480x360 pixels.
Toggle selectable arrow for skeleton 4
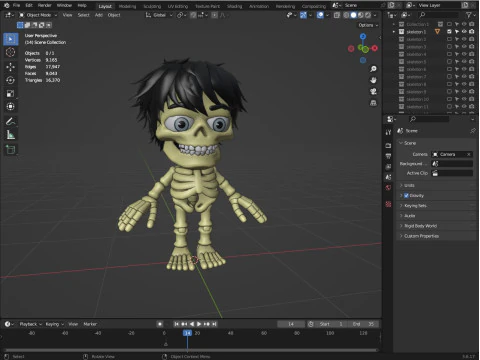pos(457,54)
